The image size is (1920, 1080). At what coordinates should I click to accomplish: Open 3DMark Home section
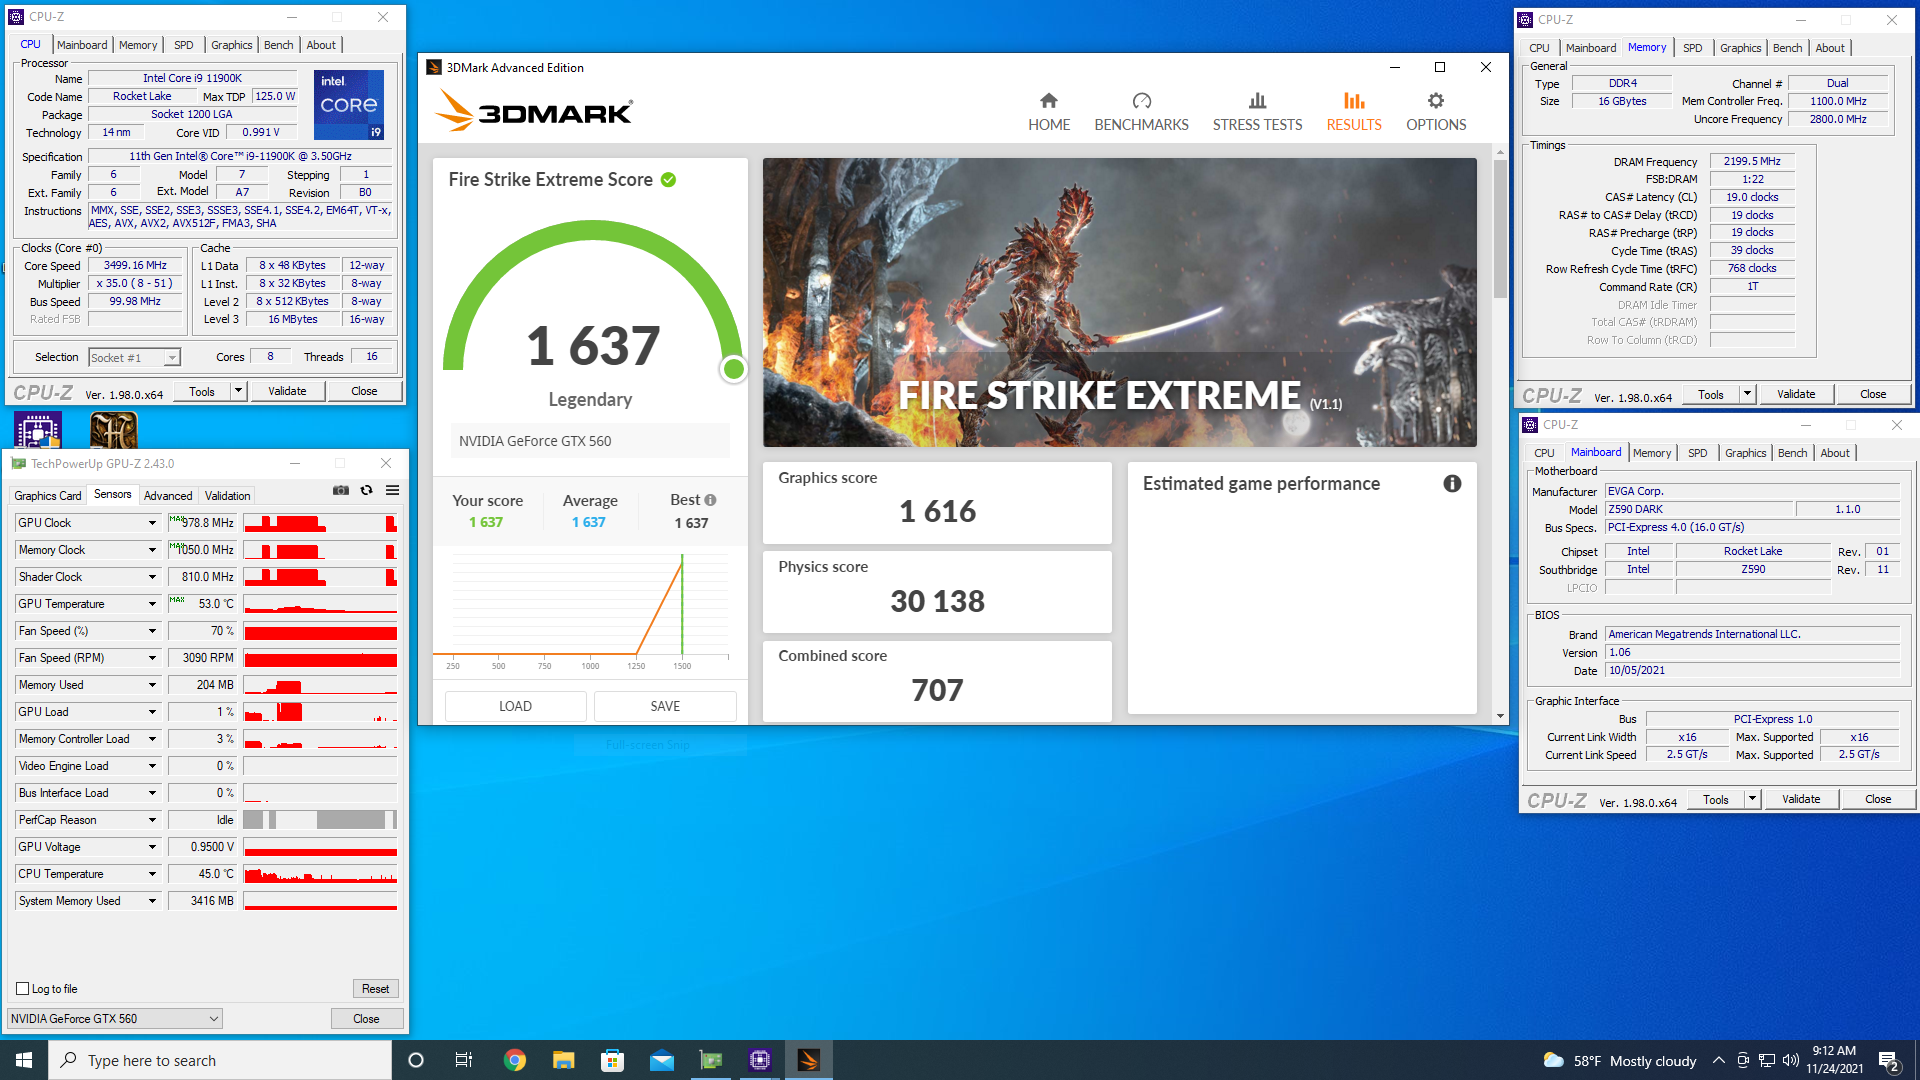coord(1048,112)
